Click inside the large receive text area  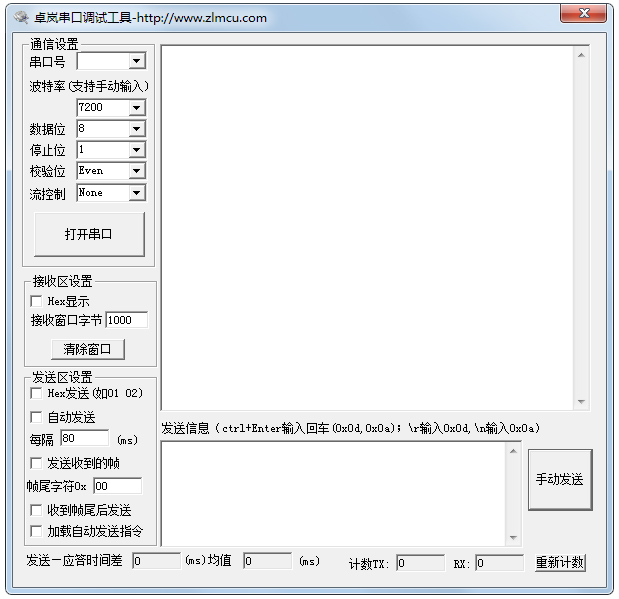click(368, 228)
